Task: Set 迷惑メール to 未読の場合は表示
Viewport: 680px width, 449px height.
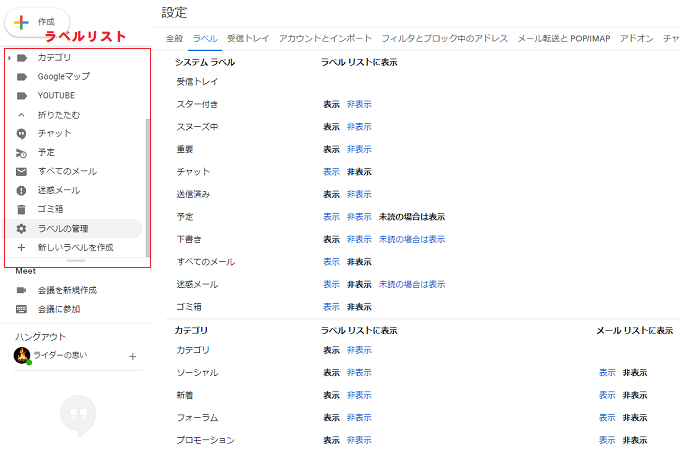Action: [412, 285]
